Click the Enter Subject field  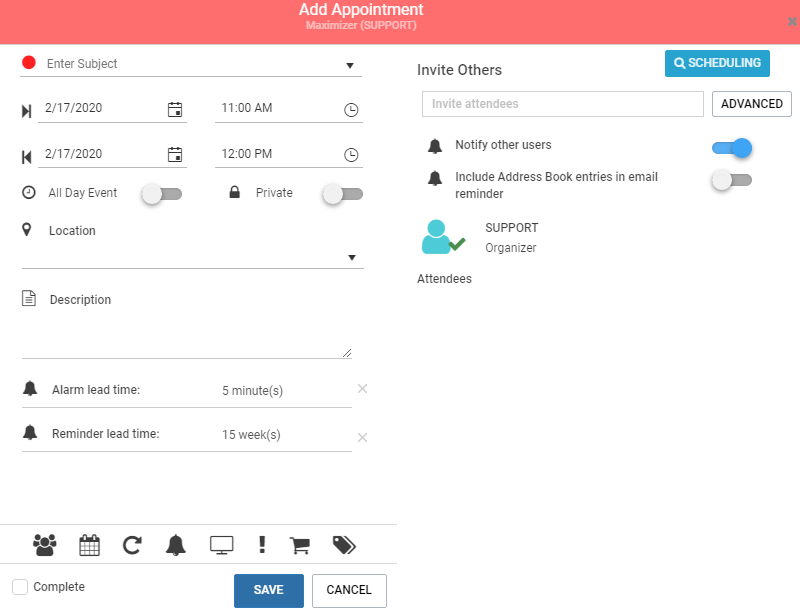coord(191,64)
